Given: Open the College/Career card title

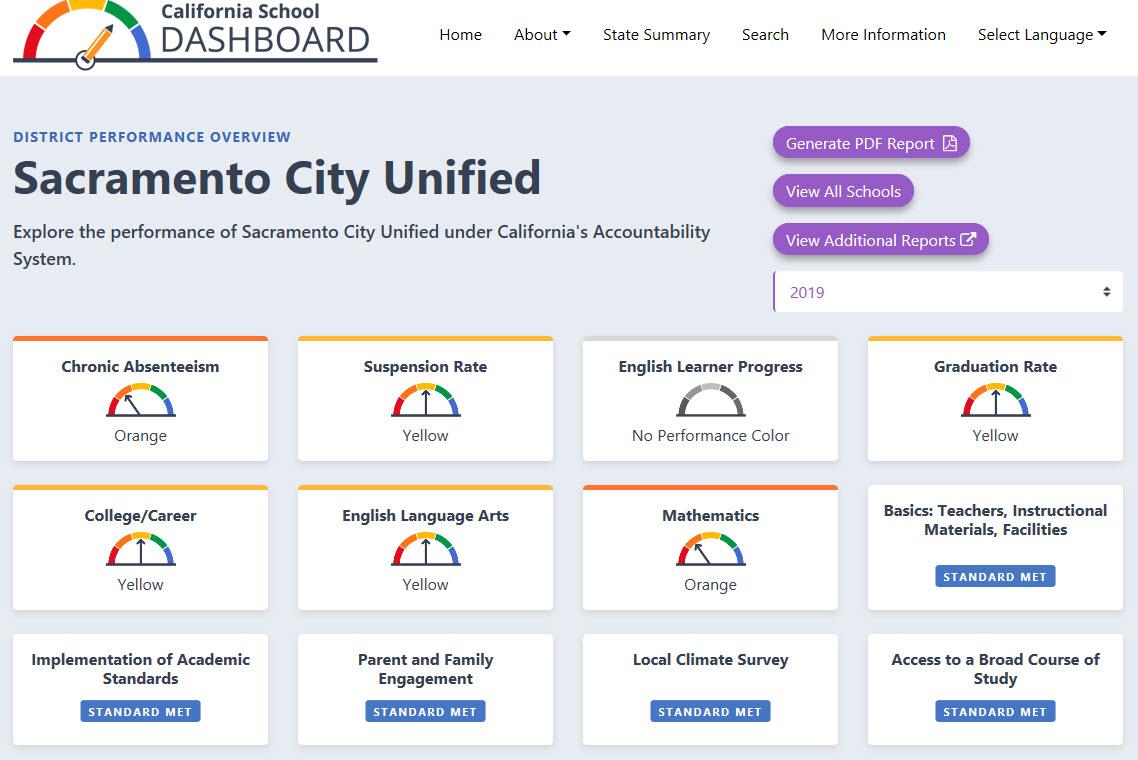Looking at the screenshot, I should 140,515.
